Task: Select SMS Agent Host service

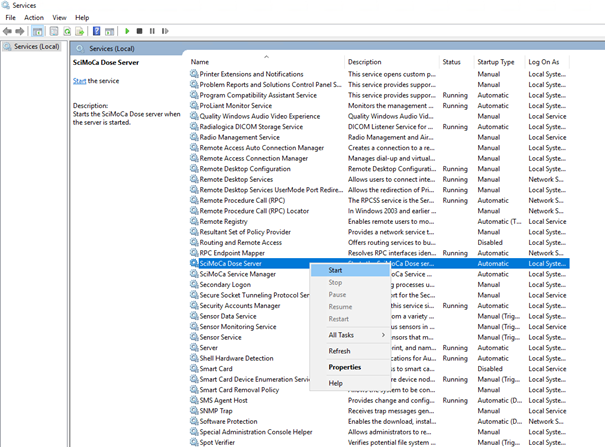Action: click(223, 400)
